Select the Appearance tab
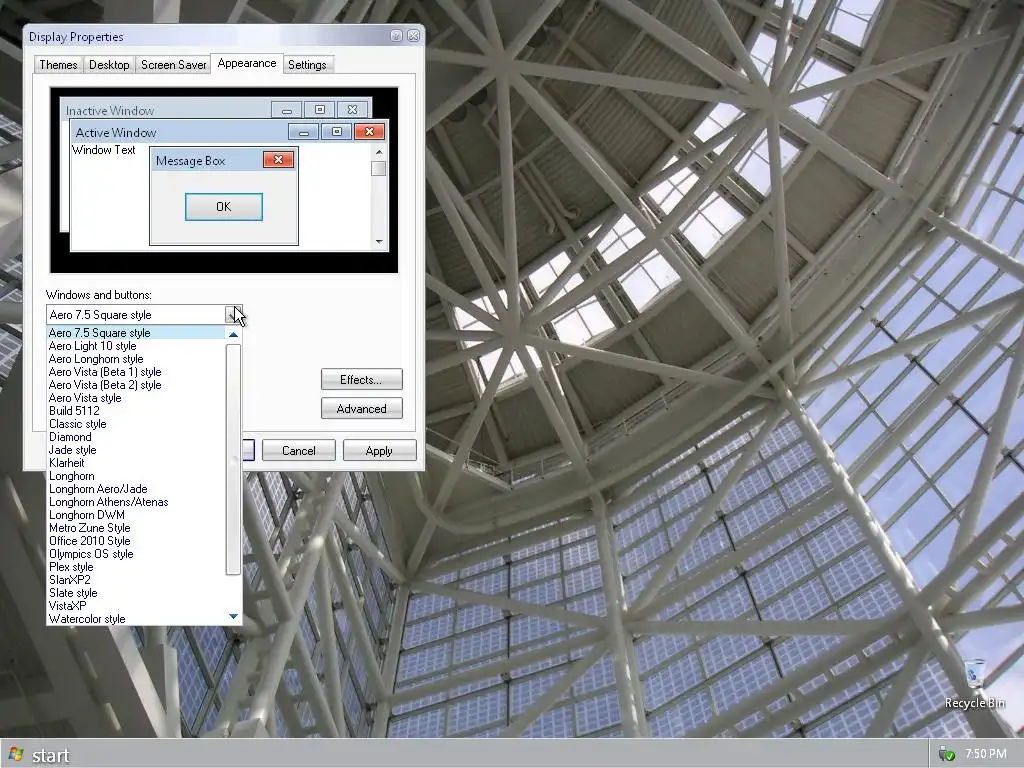 click(247, 63)
